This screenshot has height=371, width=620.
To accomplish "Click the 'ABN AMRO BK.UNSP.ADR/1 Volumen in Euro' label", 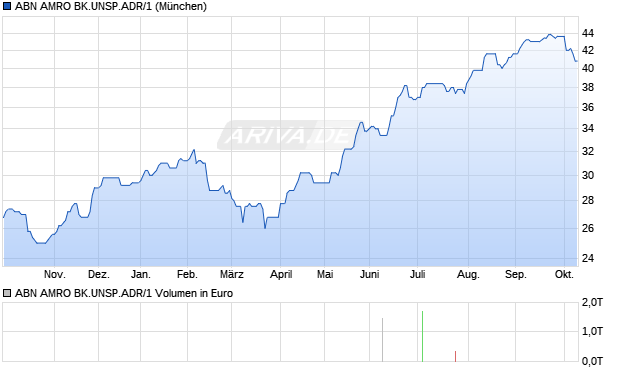I will (x=124, y=293).
